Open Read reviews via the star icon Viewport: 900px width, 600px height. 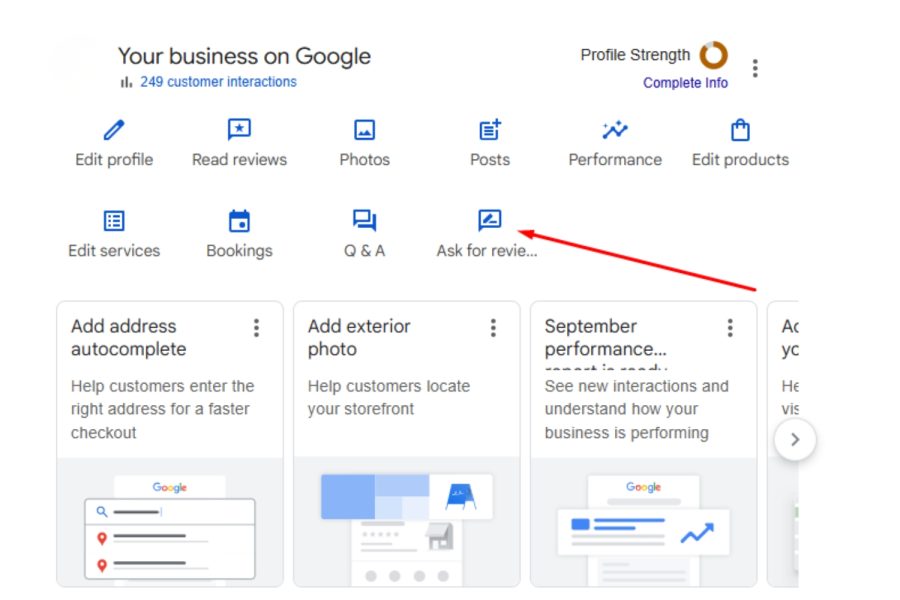238,129
